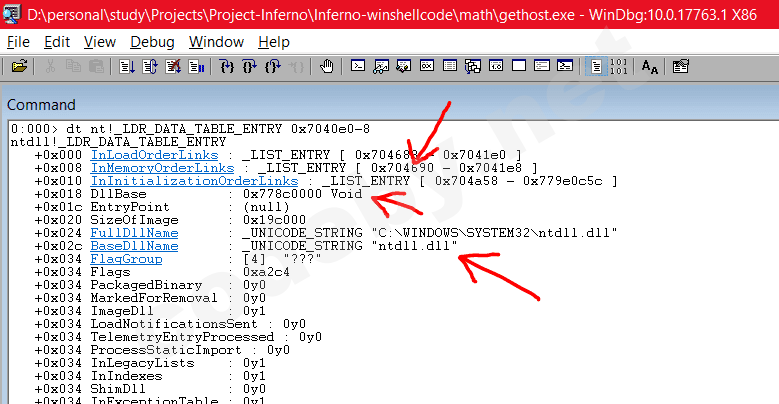779x404 pixels.
Task: Click the Copy toolbar icon
Action: [73, 66]
